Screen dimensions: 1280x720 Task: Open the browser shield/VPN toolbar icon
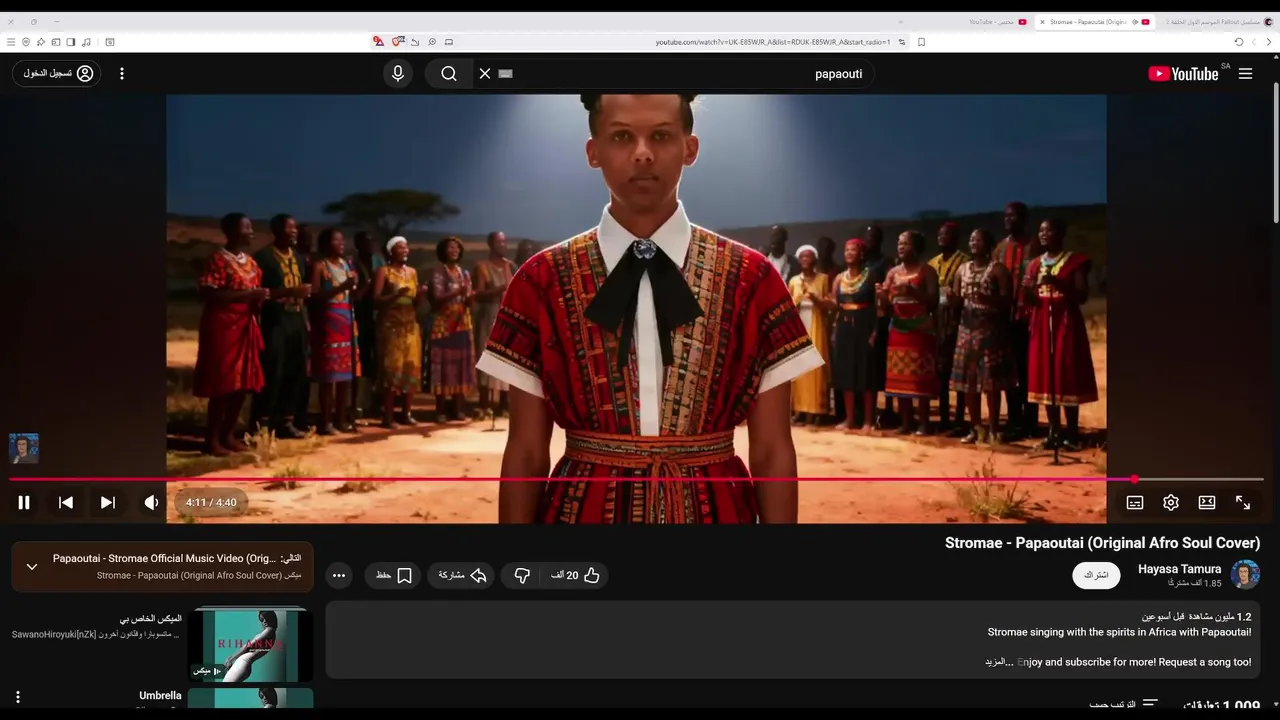coord(26,42)
